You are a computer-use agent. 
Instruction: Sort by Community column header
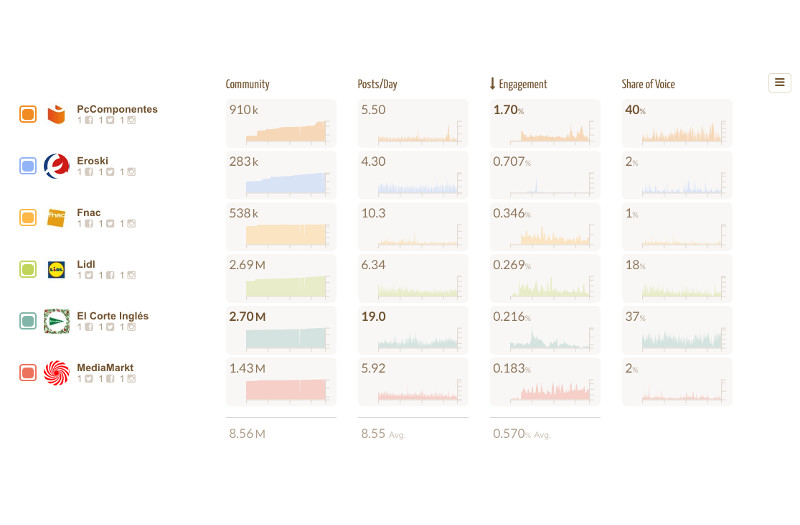247,84
